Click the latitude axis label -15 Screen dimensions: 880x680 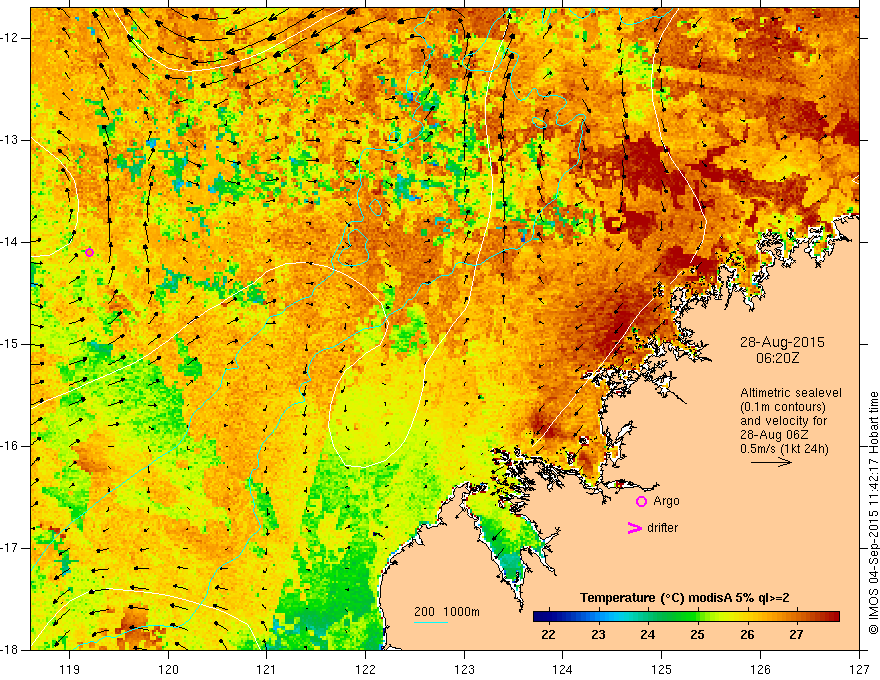pyautogui.click(x=10, y=344)
